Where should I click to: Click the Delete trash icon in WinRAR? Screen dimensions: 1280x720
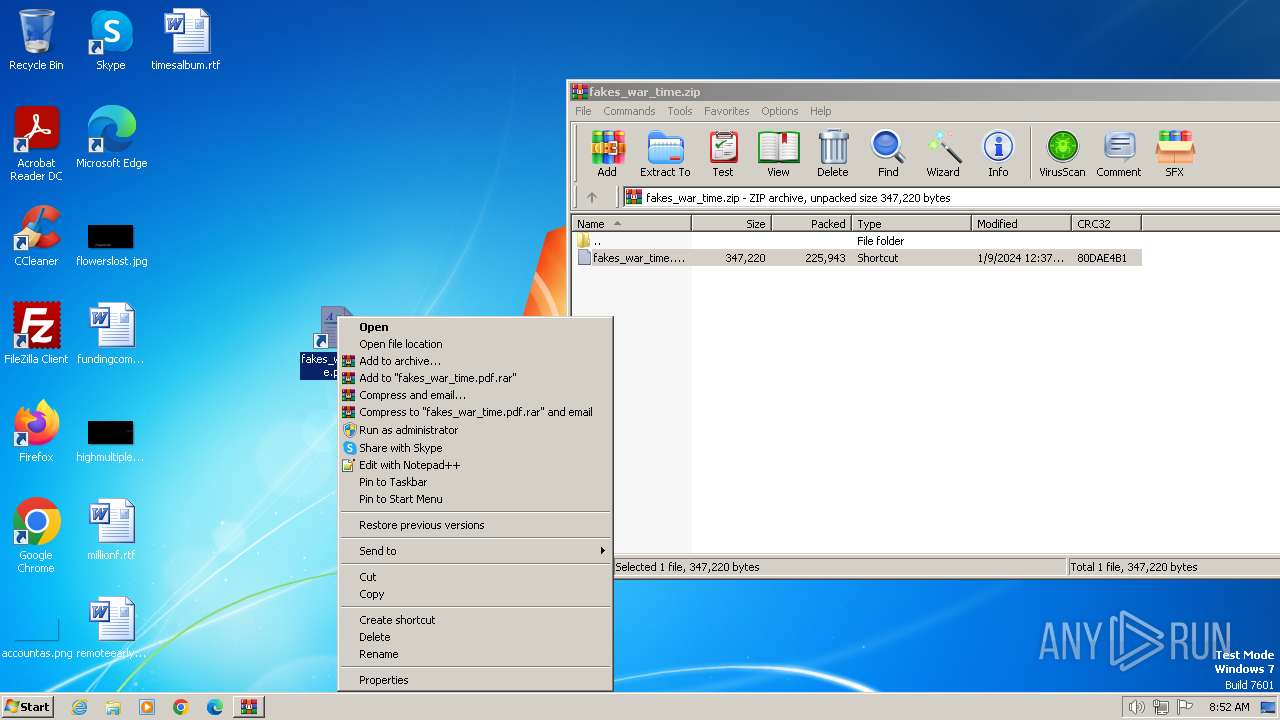coord(832,154)
